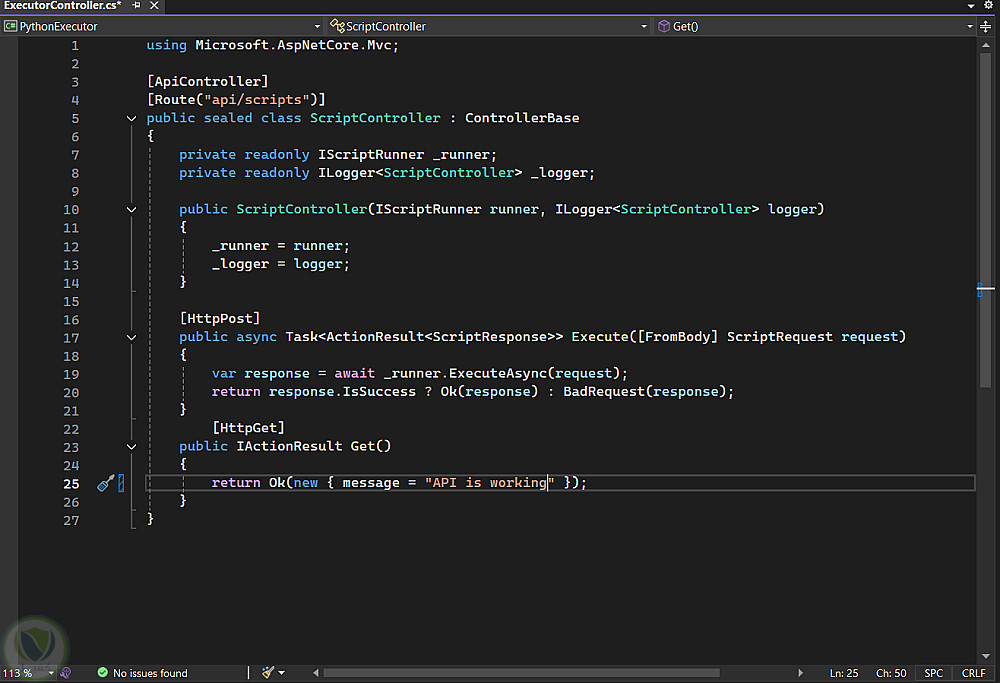This screenshot has width=1000, height=683.
Task: Collapse the ScriptController class region
Action: click(132, 118)
